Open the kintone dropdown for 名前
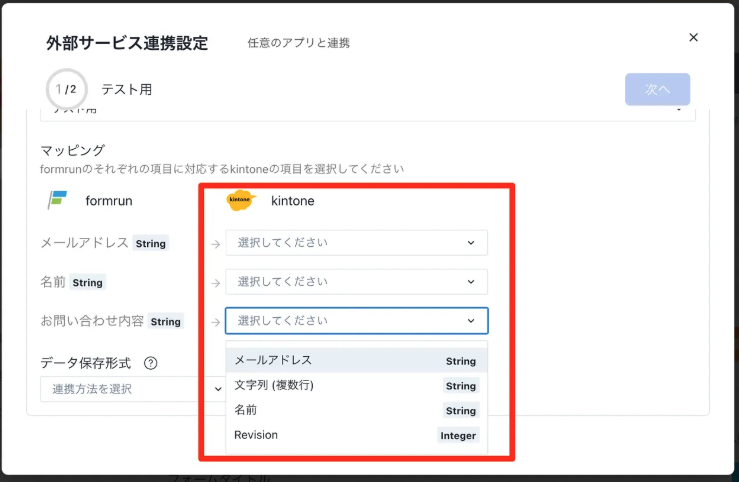 356,282
